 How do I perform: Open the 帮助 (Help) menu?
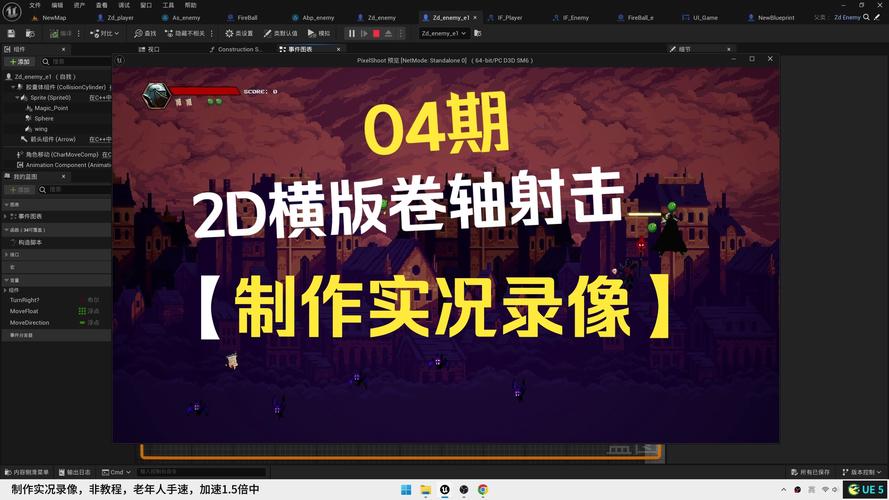tap(190, 5)
